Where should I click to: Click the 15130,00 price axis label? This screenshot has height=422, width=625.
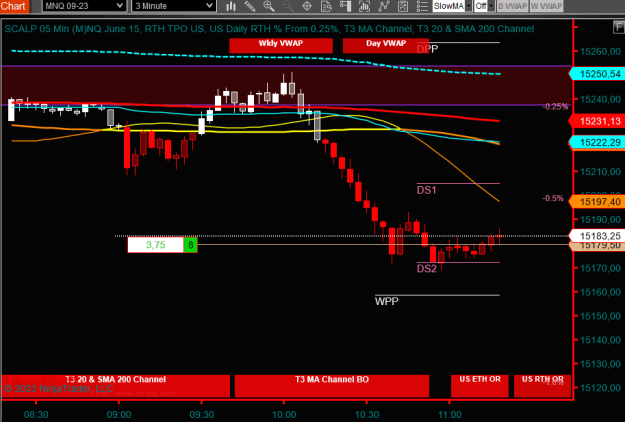pyautogui.click(x=600, y=364)
